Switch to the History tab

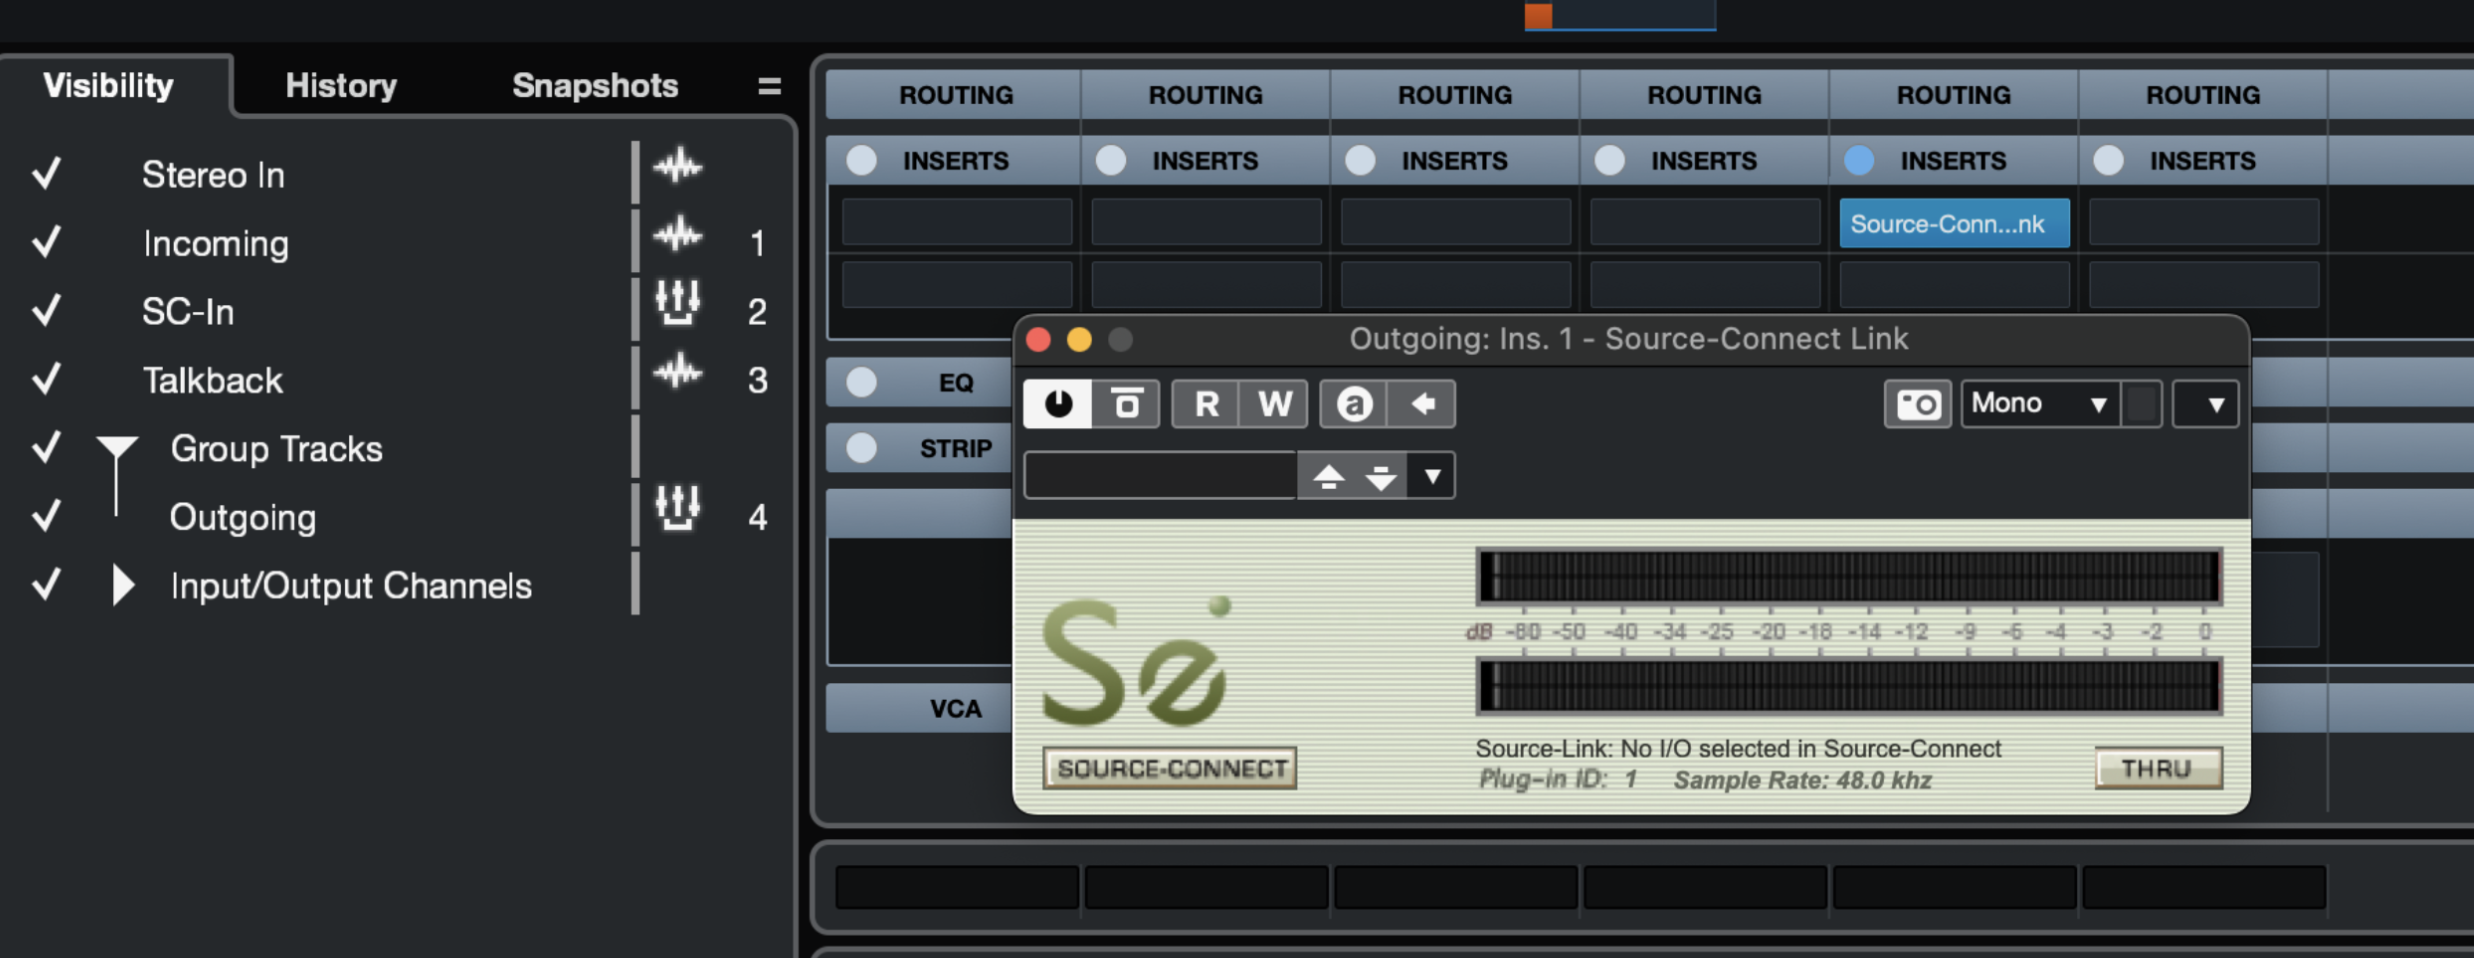point(341,86)
